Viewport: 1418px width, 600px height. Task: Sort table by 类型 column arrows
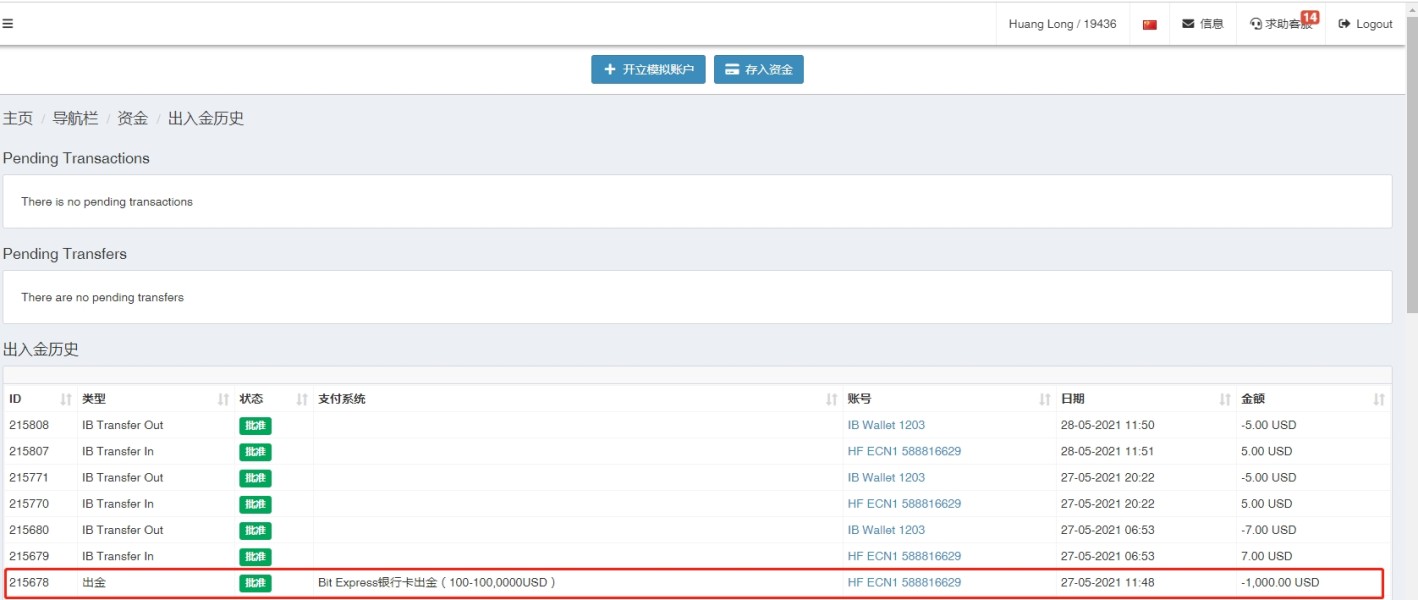[223, 399]
